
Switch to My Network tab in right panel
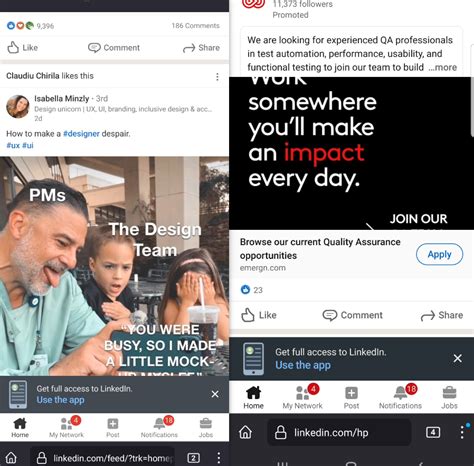[x=302, y=397]
